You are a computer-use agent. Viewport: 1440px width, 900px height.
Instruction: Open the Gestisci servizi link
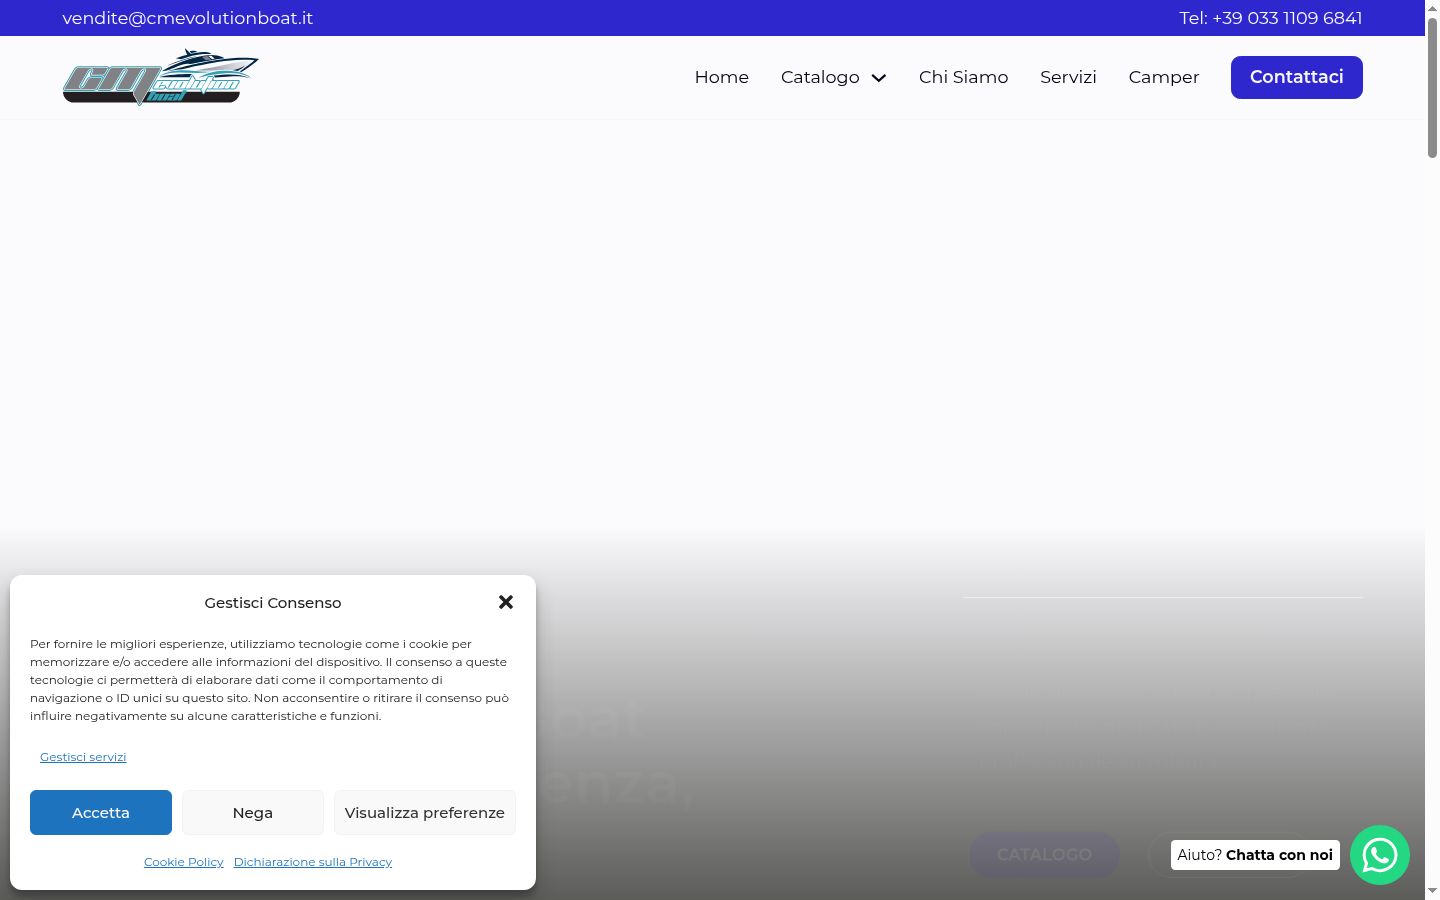pos(83,757)
